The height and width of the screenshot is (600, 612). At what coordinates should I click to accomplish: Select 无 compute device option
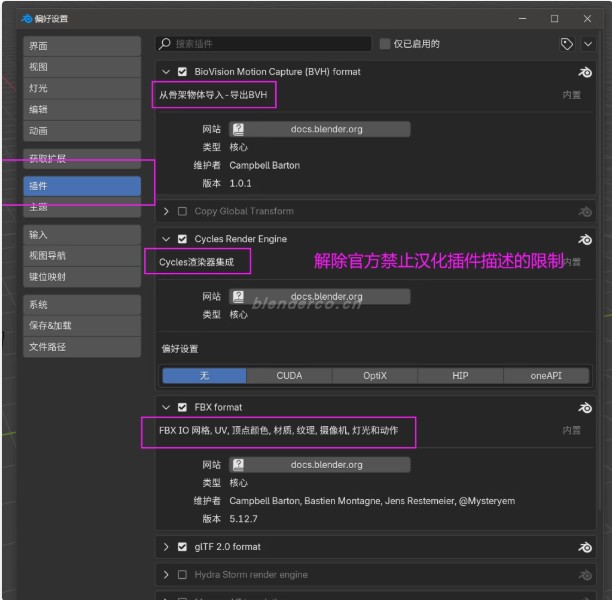pos(204,376)
